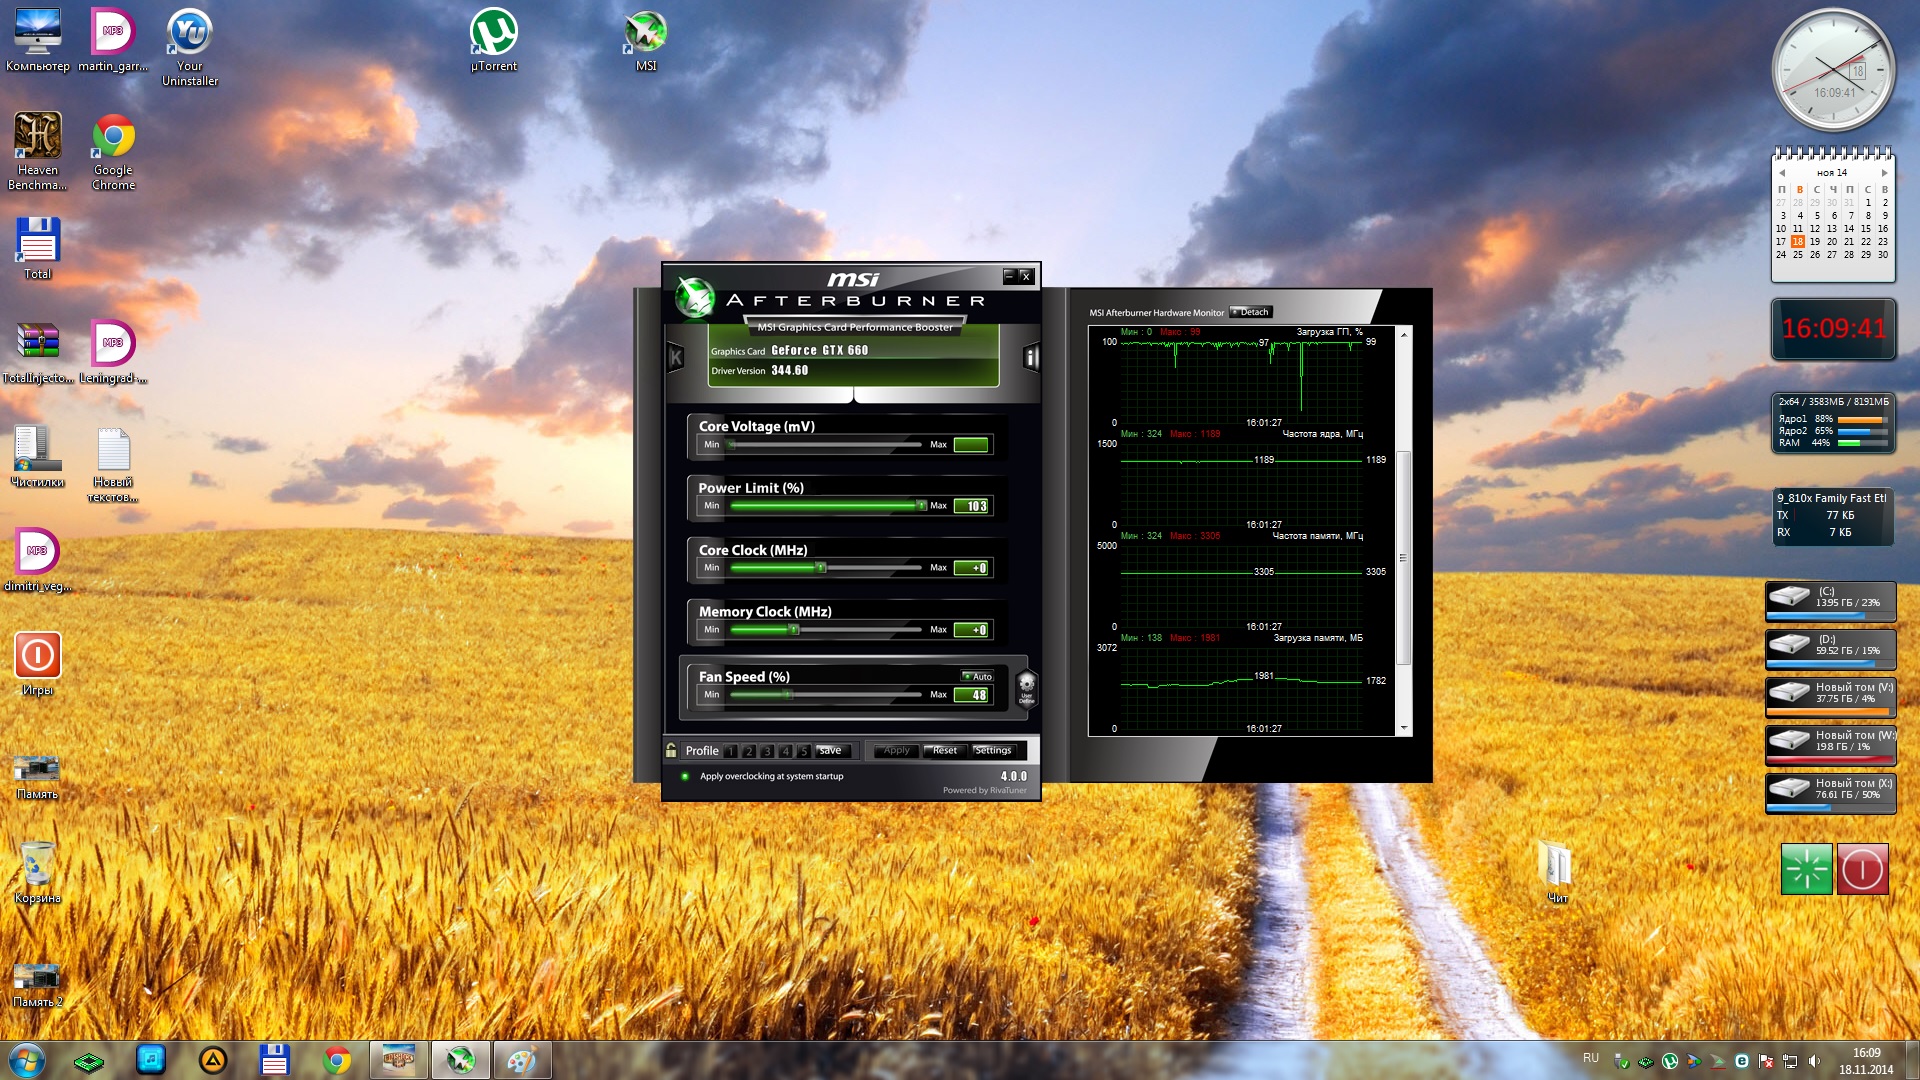
Task: Click the next month arrow on the calendar
Action: (1884, 173)
